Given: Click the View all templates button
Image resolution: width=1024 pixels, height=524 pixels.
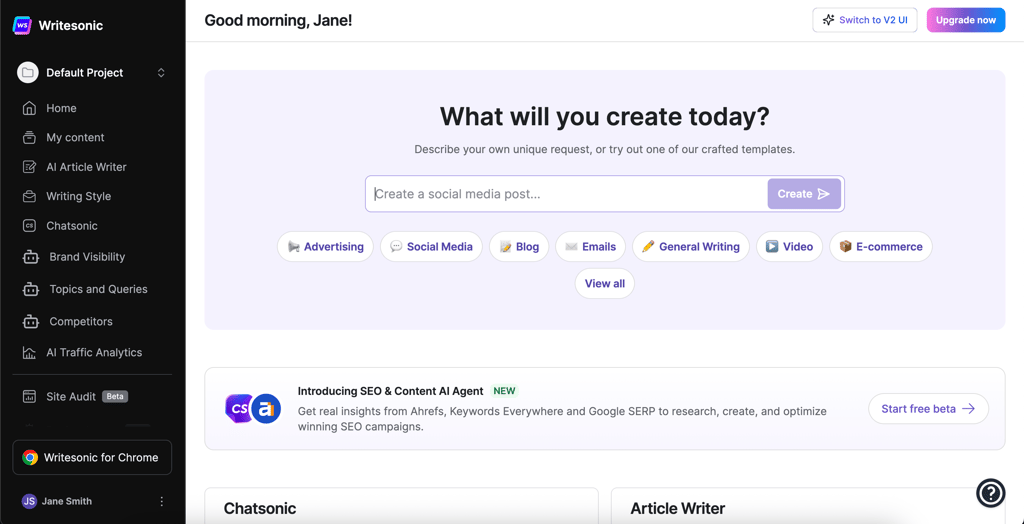Looking at the screenshot, I should pyautogui.click(x=605, y=284).
